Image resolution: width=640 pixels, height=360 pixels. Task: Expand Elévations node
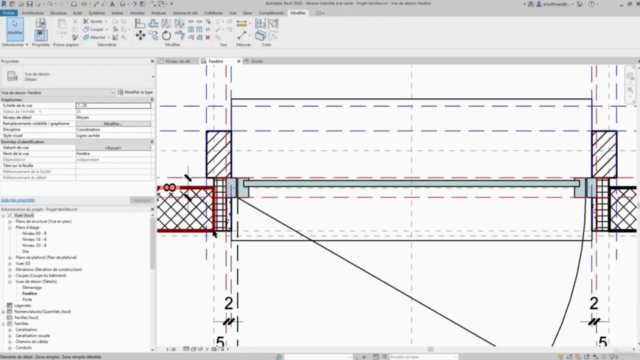tap(10, 270)
